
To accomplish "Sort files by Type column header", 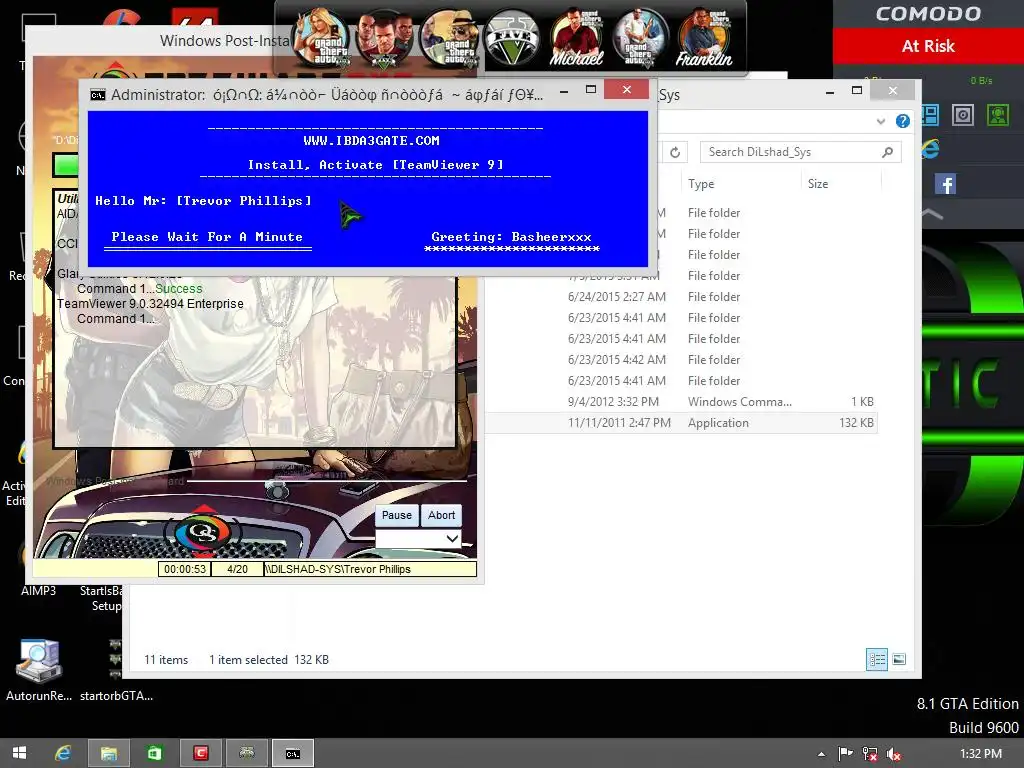I will [701, 184].
